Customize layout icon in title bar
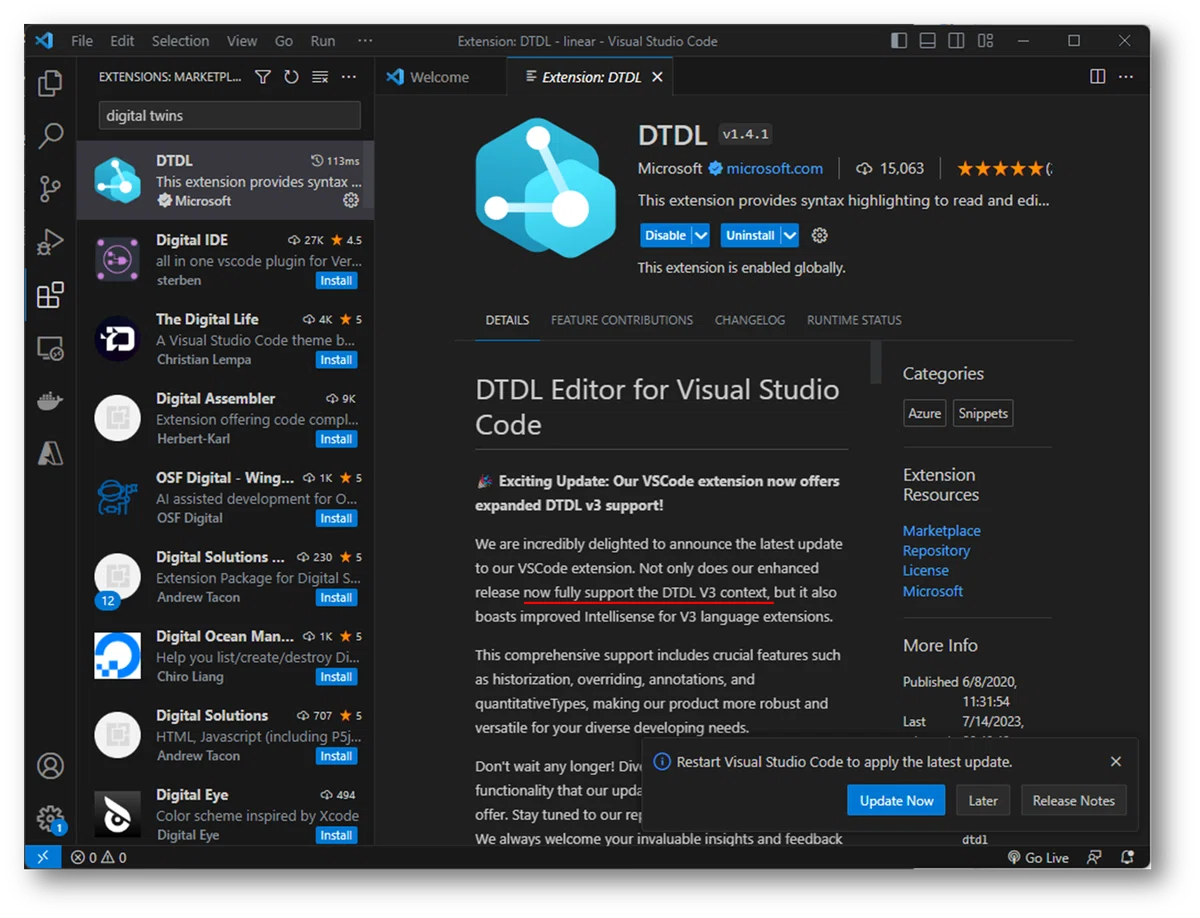1200x918 pixels. tap(986, 41)
